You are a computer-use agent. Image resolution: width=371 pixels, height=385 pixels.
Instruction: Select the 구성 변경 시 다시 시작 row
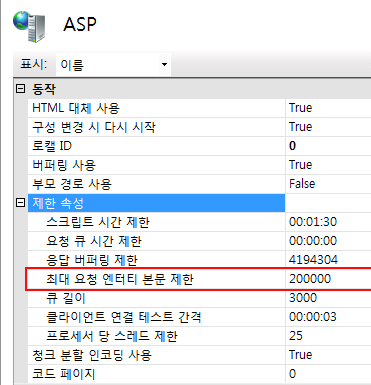pyautogui.click(x=199, y=127)
